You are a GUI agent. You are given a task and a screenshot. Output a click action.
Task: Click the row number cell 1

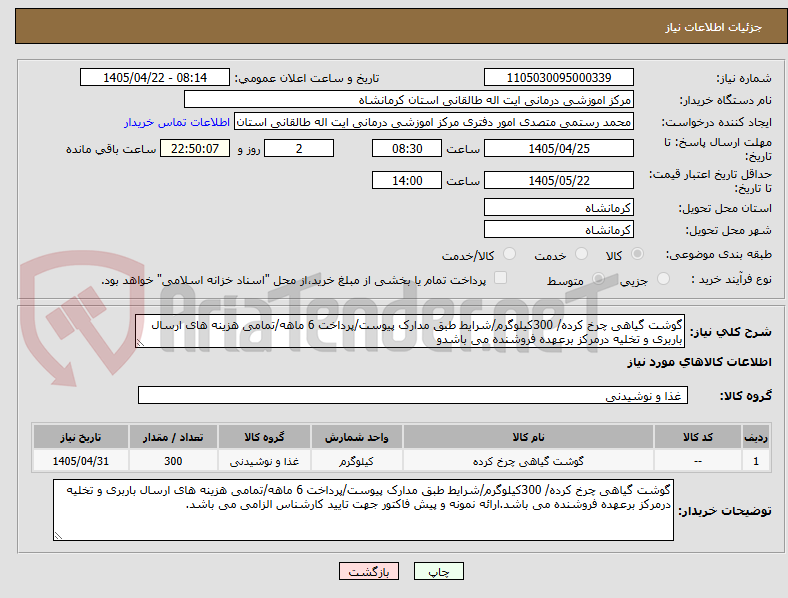(x=756, y=461)
